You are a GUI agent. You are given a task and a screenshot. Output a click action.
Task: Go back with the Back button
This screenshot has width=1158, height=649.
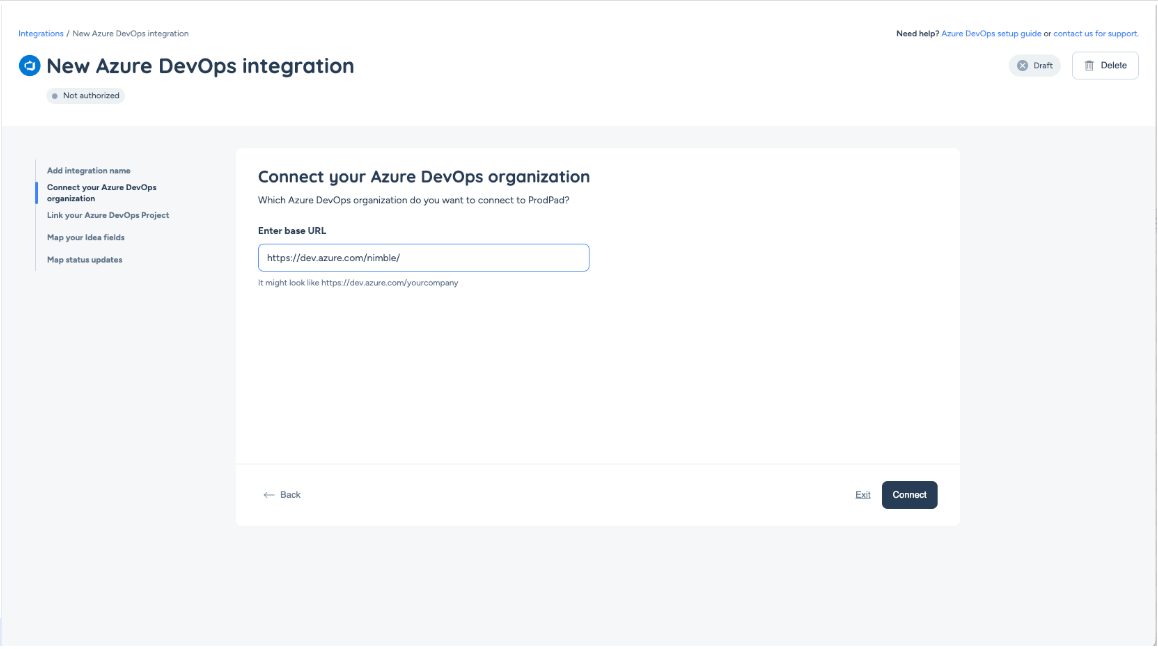point(282,495)
